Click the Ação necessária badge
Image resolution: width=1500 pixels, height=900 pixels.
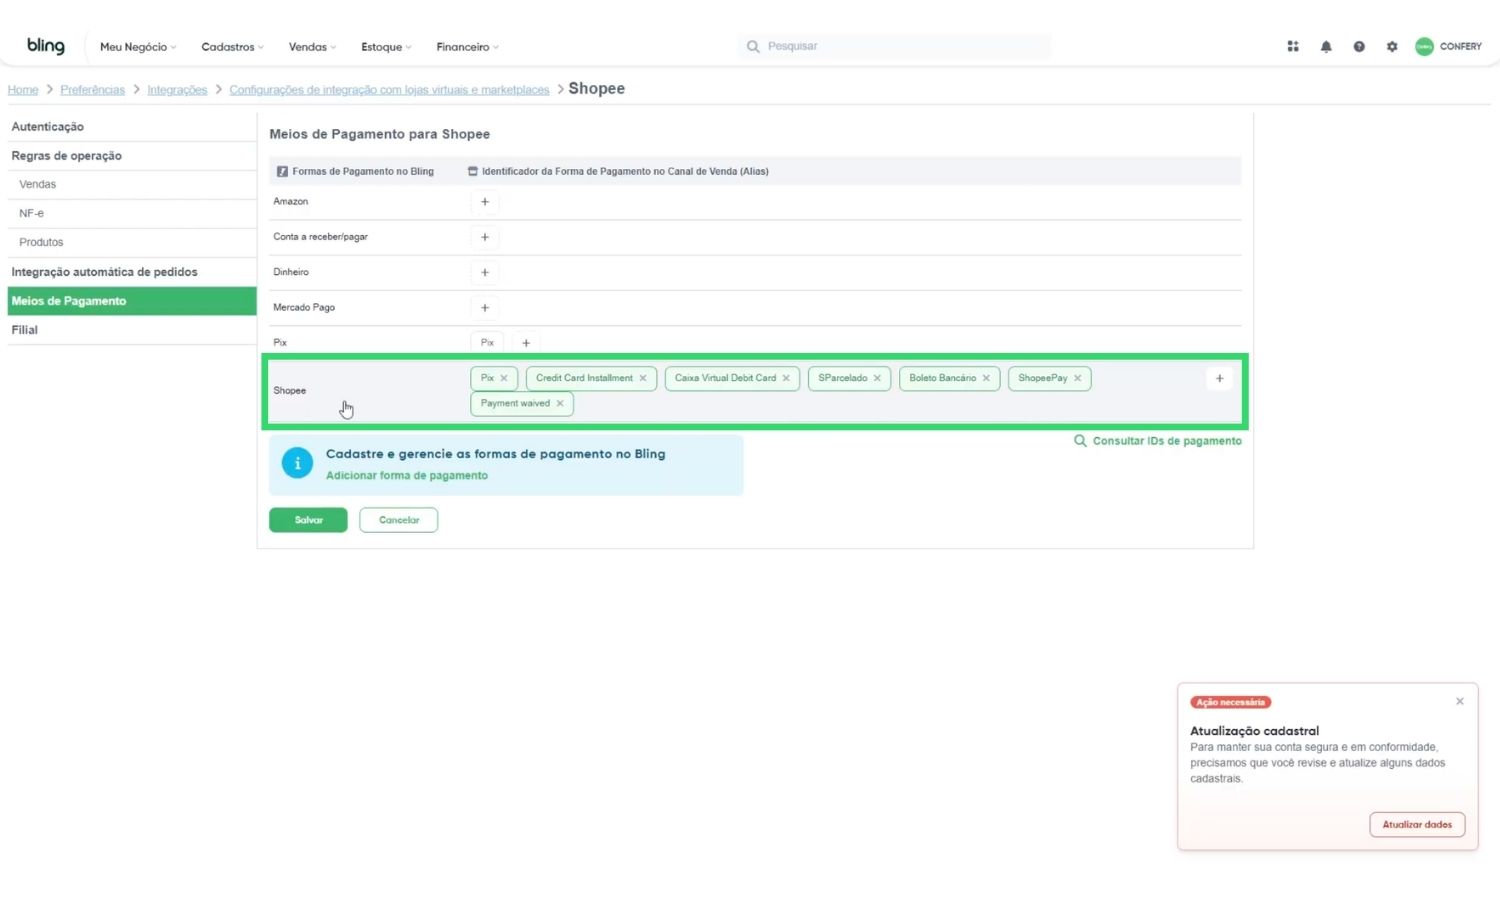click(x=1231, y=702)
